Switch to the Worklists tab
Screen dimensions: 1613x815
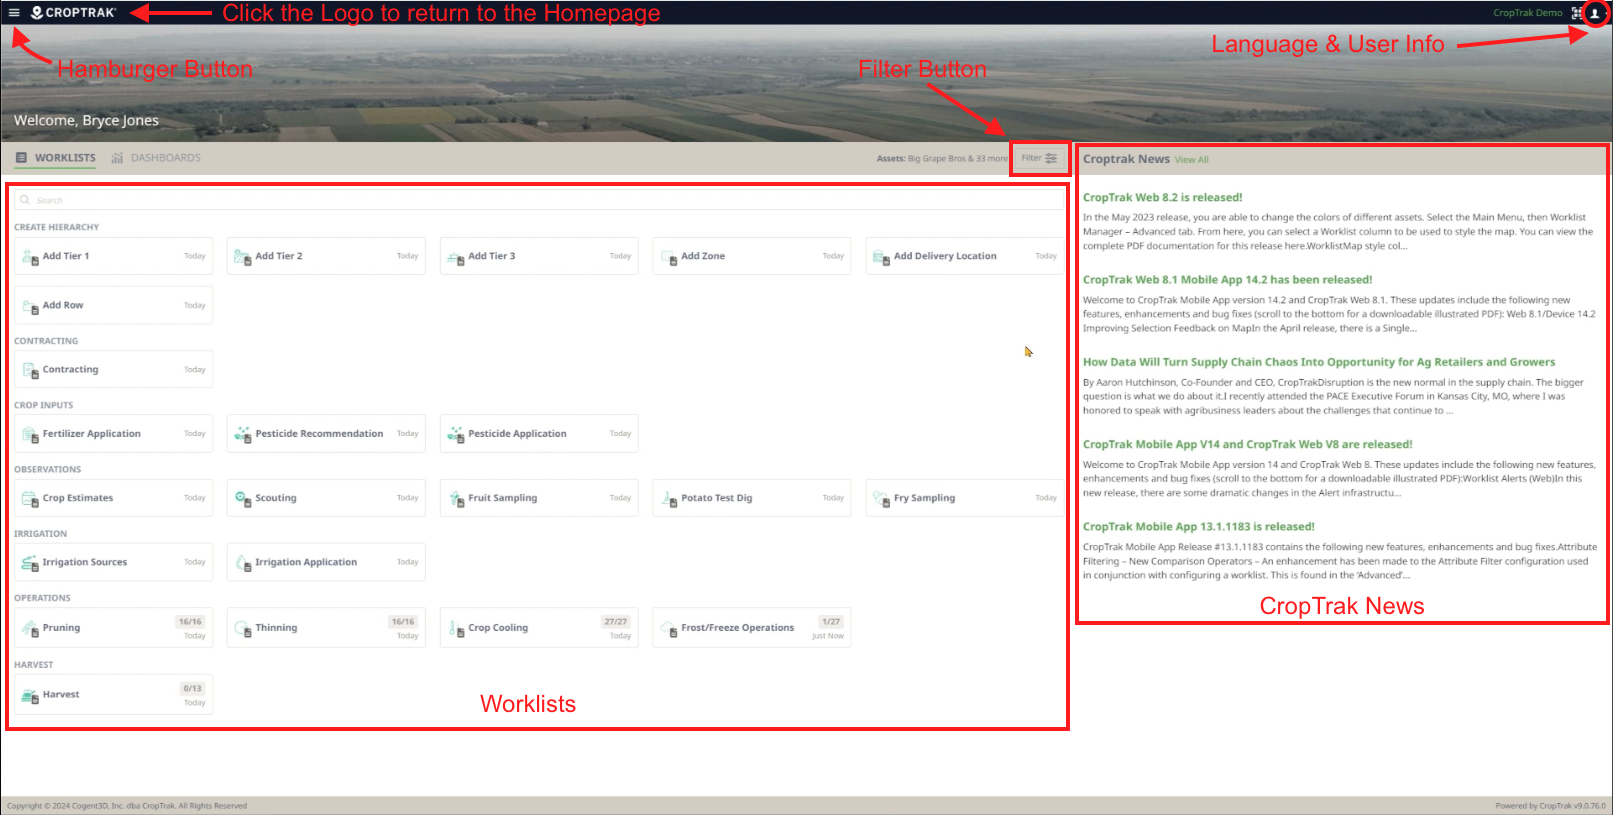tap(56, 158)
